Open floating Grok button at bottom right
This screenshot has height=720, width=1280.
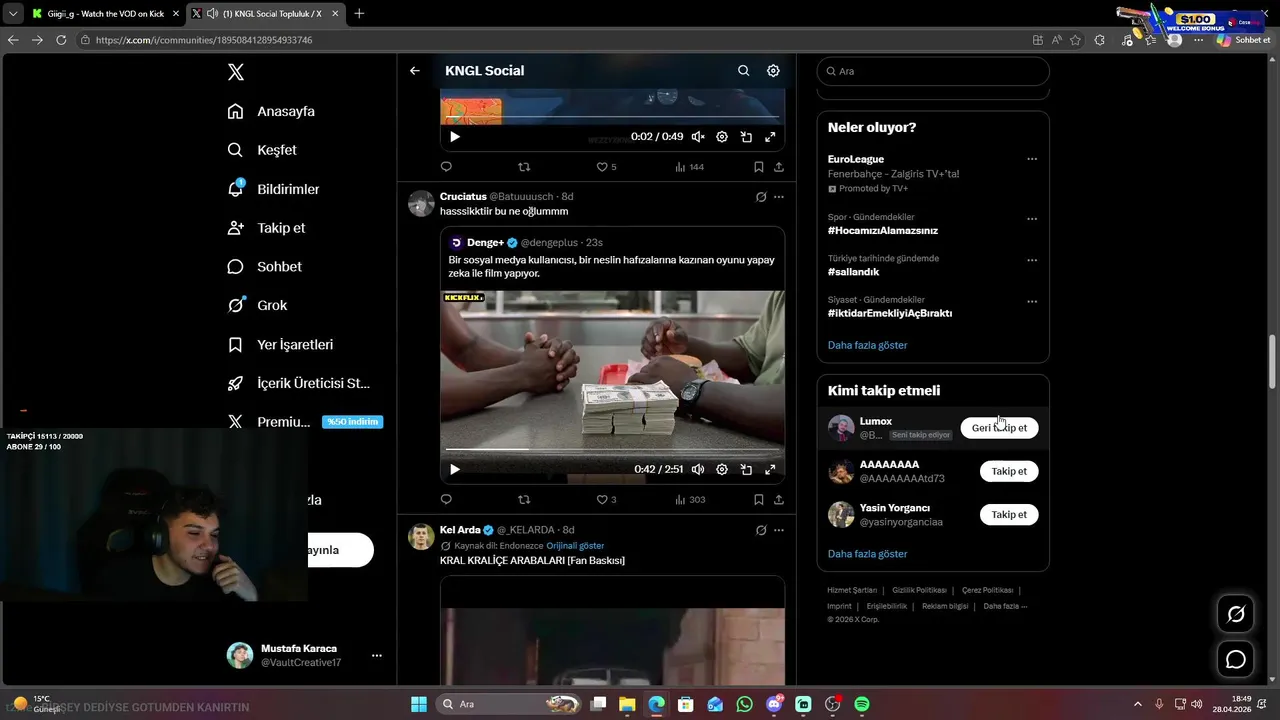pyautogui.click(x=1236, y=614)
